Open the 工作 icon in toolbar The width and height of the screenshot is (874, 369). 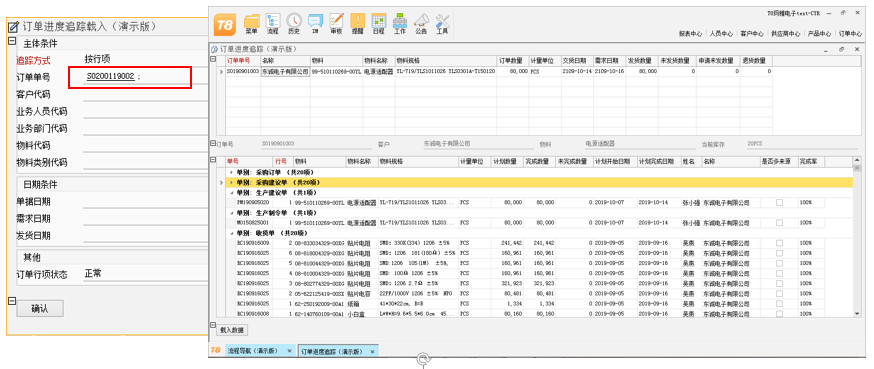point(400,23)
